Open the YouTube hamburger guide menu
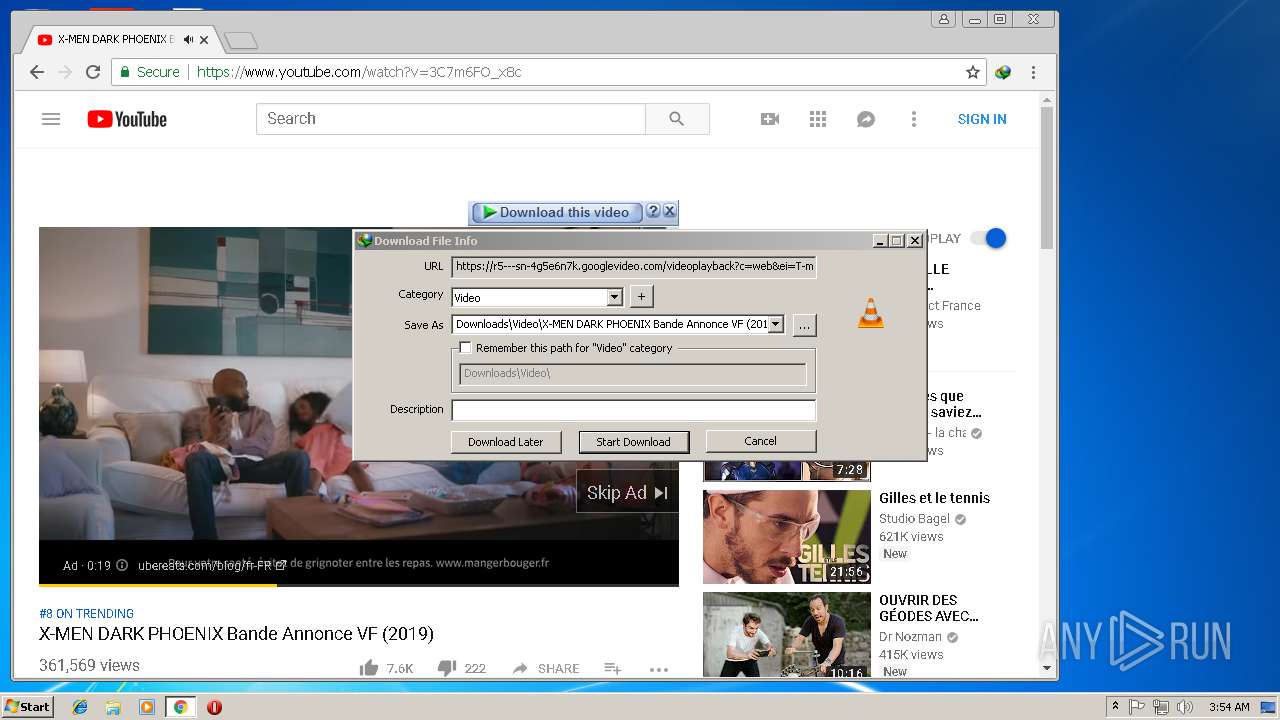The image size is (1280, 720). [51, 119]
